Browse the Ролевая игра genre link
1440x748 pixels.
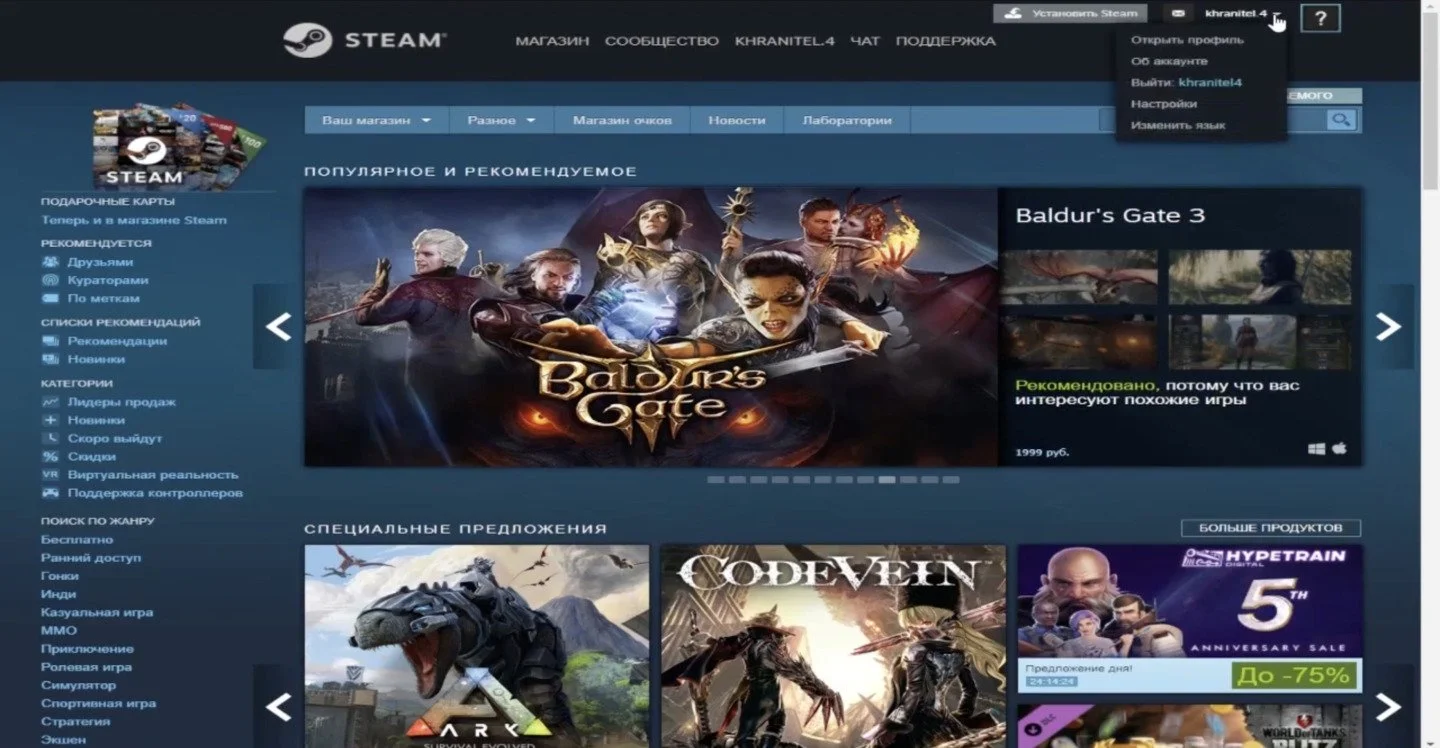click(86, 667)
